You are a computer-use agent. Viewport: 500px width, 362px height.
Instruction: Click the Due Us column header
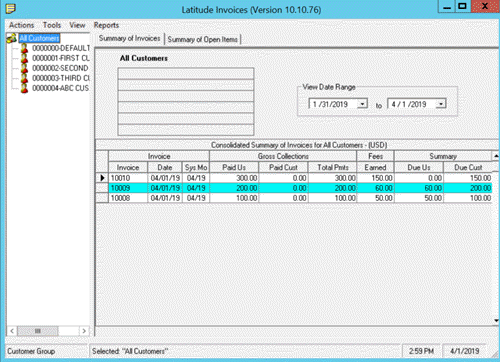[x=419, y=167]
